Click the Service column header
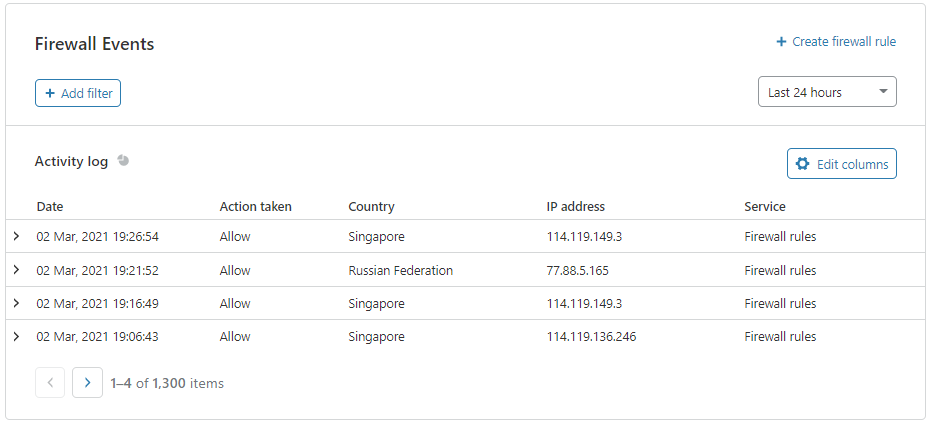 click(764, 207)
